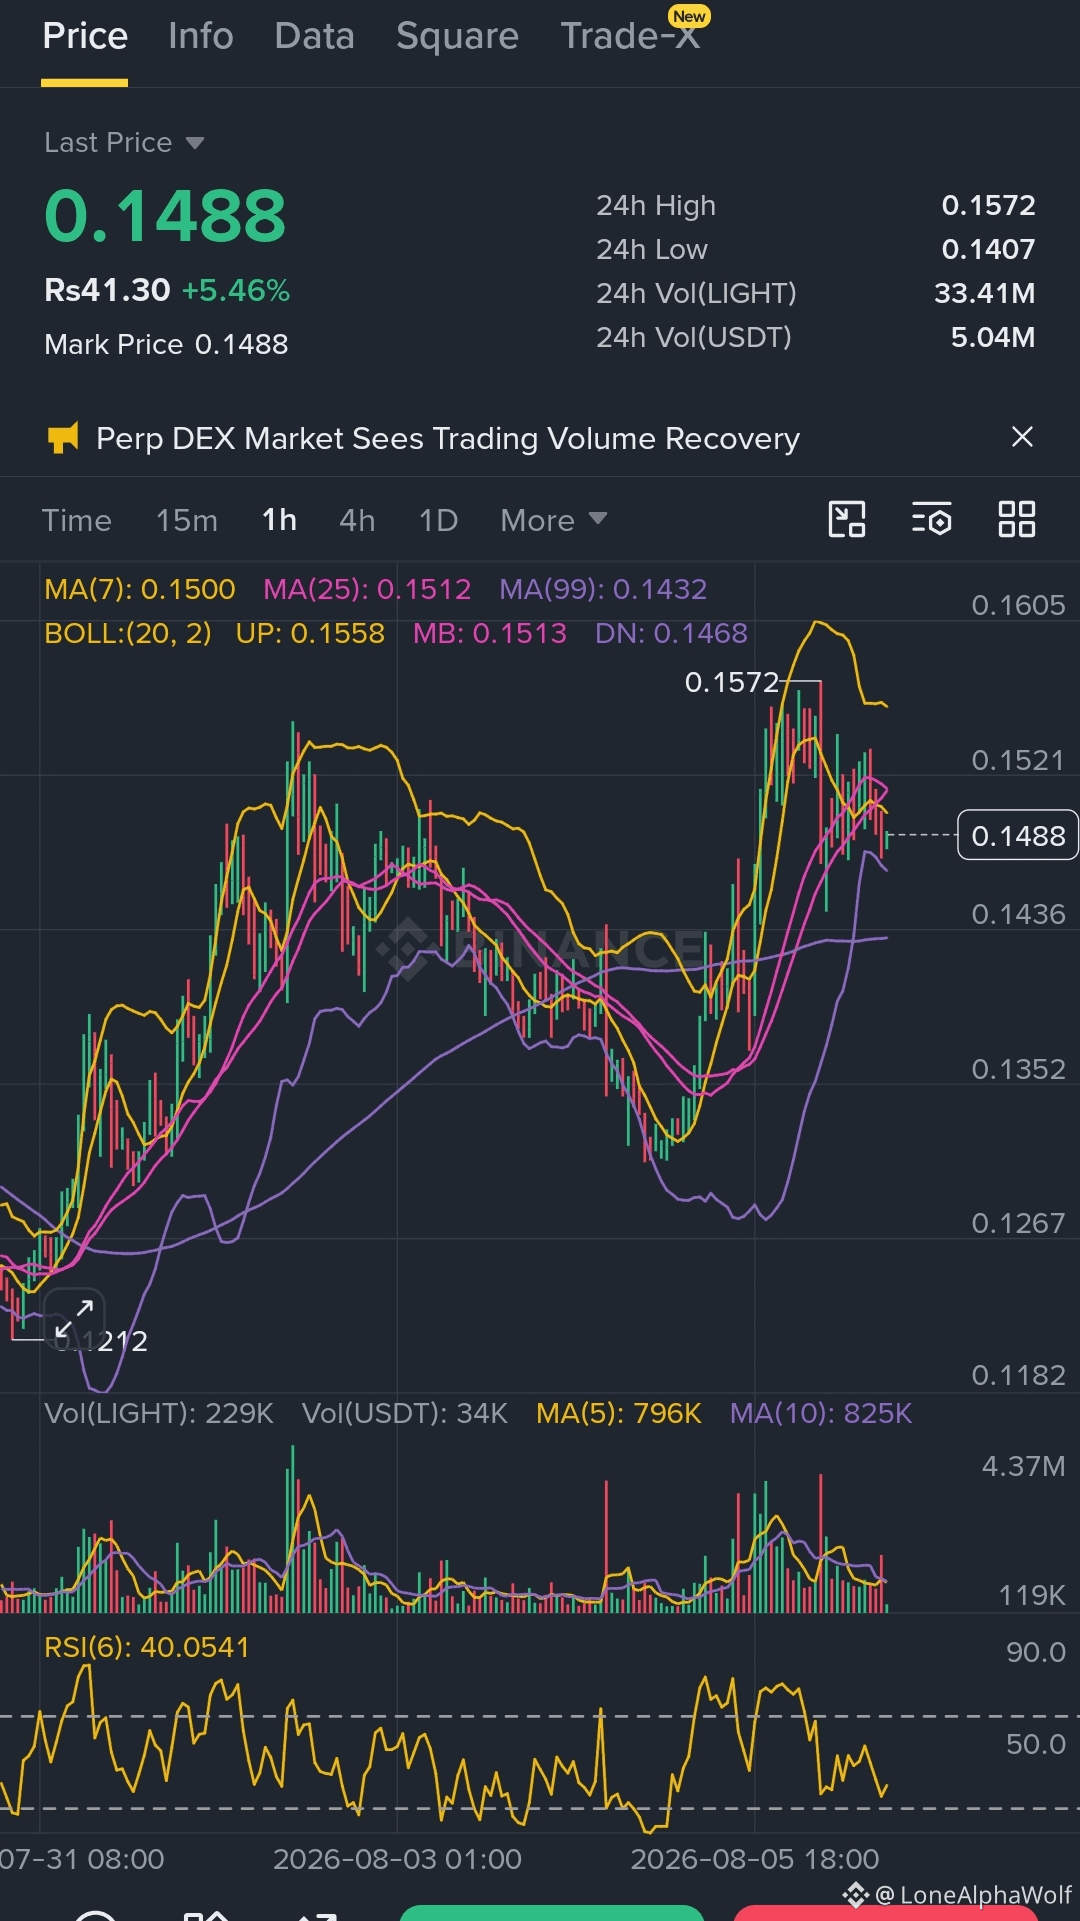The image size is (1080, 1921).
Task: Select the 4h chart interval
Action: coord(357,521)
